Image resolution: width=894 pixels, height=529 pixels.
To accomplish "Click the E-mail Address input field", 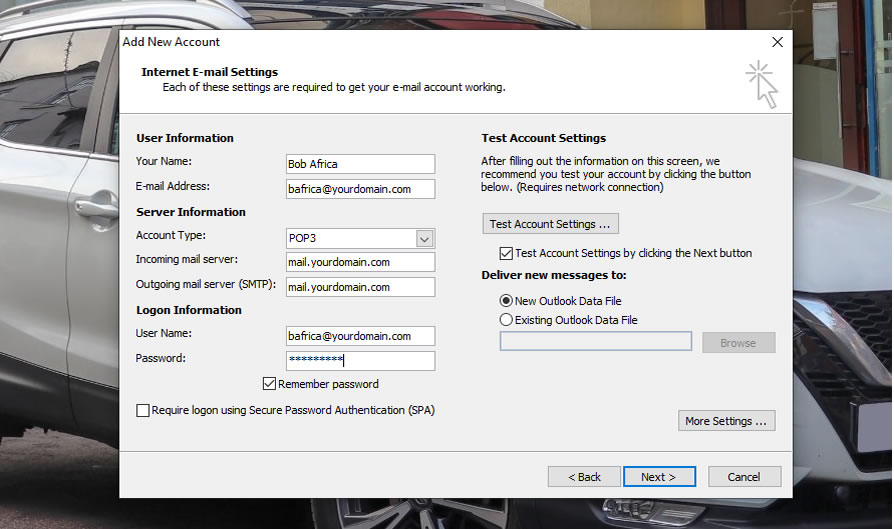I will 360,189.
